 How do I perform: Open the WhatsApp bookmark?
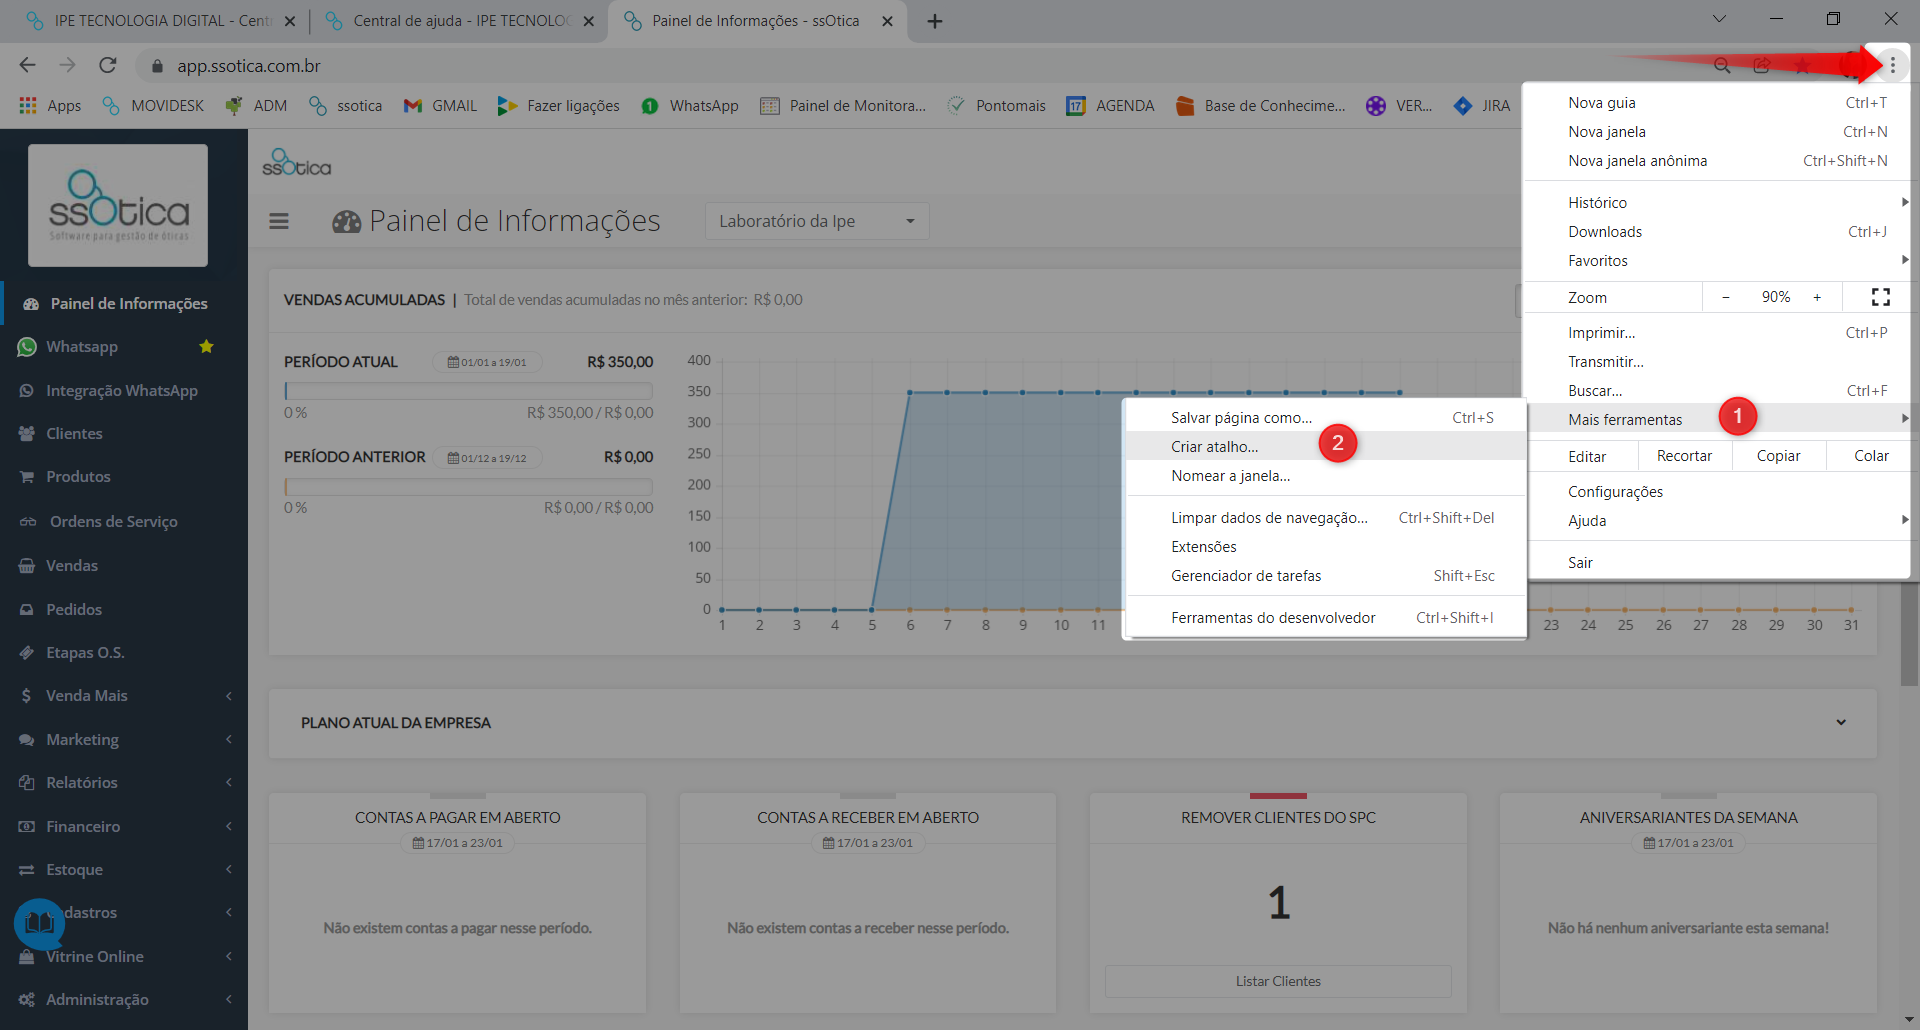click(x=690, y=105)
